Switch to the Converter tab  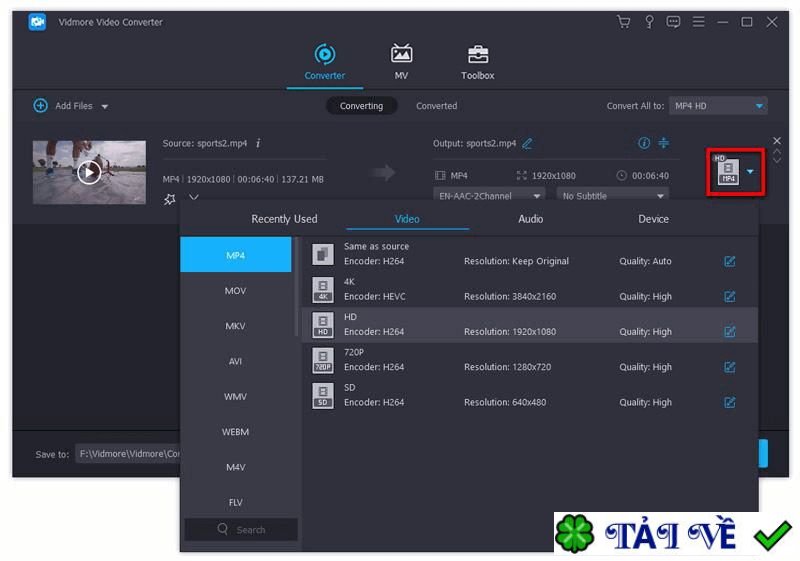click(324, 62)
